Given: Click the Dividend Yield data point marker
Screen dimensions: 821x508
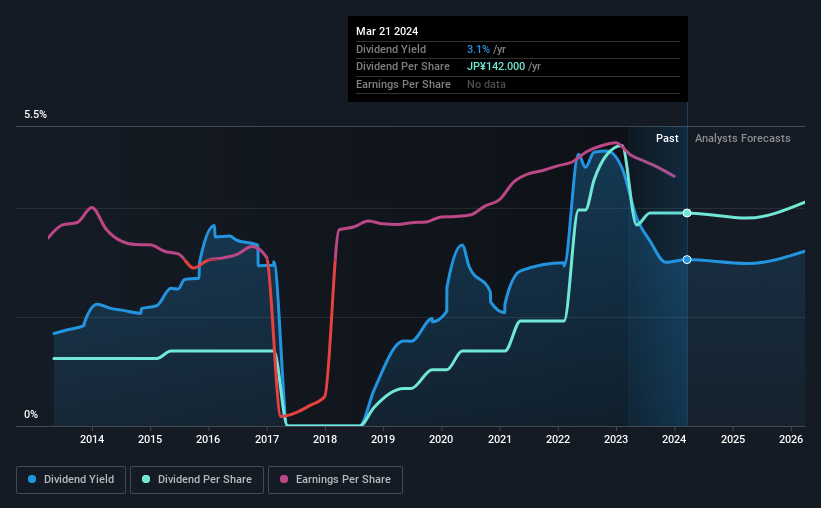Looking at the screenshot, I should [x=687, y=259].
